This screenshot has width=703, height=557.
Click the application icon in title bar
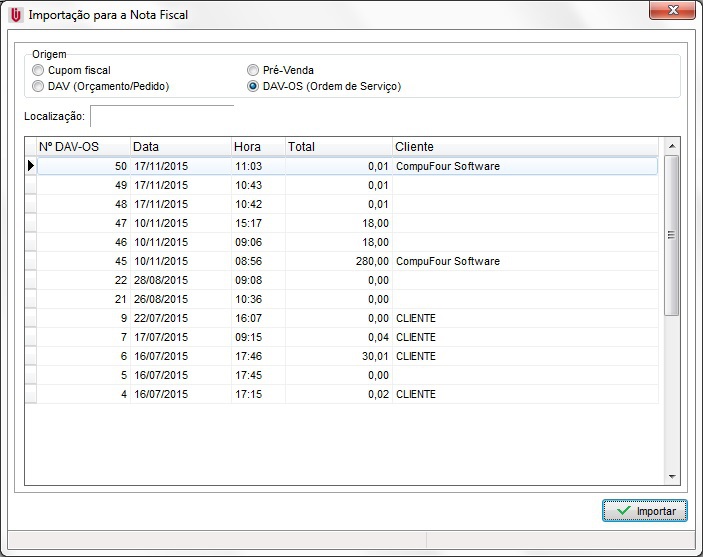point(15,15)
